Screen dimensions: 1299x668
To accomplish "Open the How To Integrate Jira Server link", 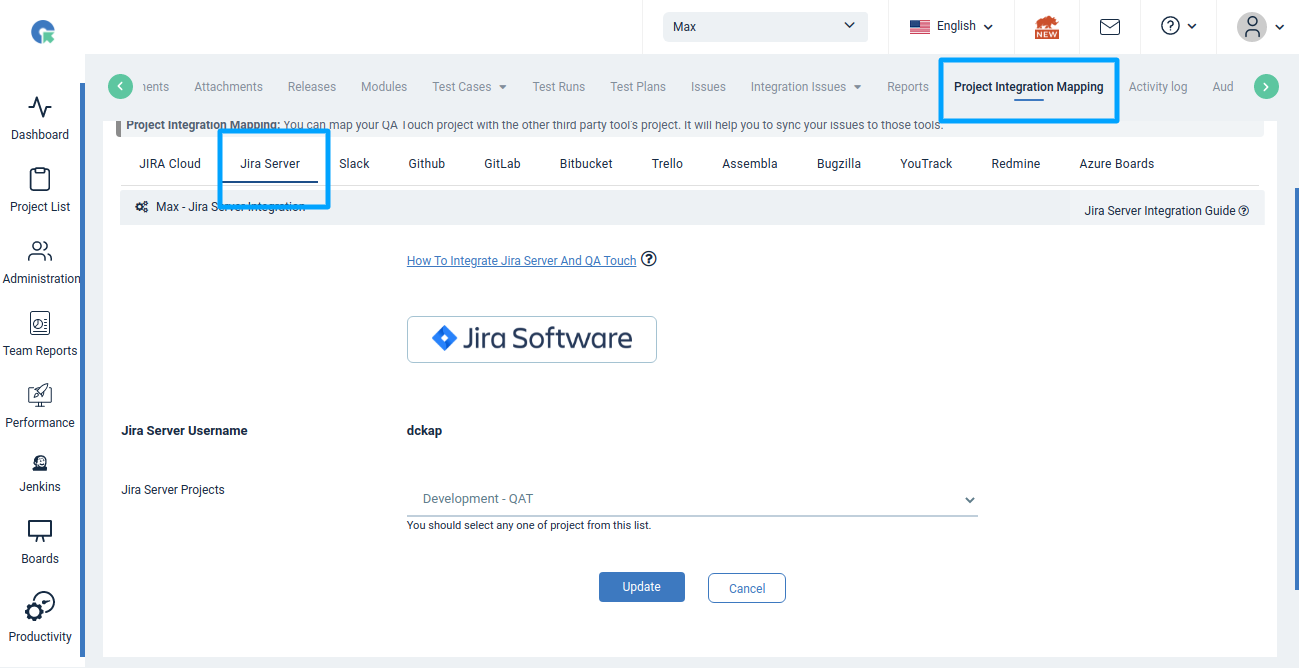I will point(521,260).
